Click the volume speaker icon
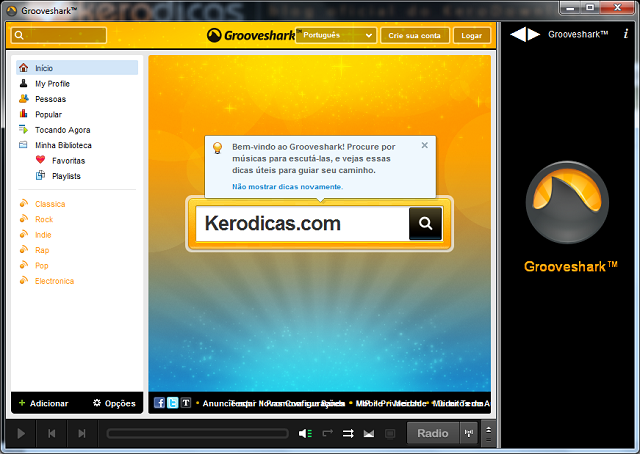640x454 pixels. coord(305,433)
